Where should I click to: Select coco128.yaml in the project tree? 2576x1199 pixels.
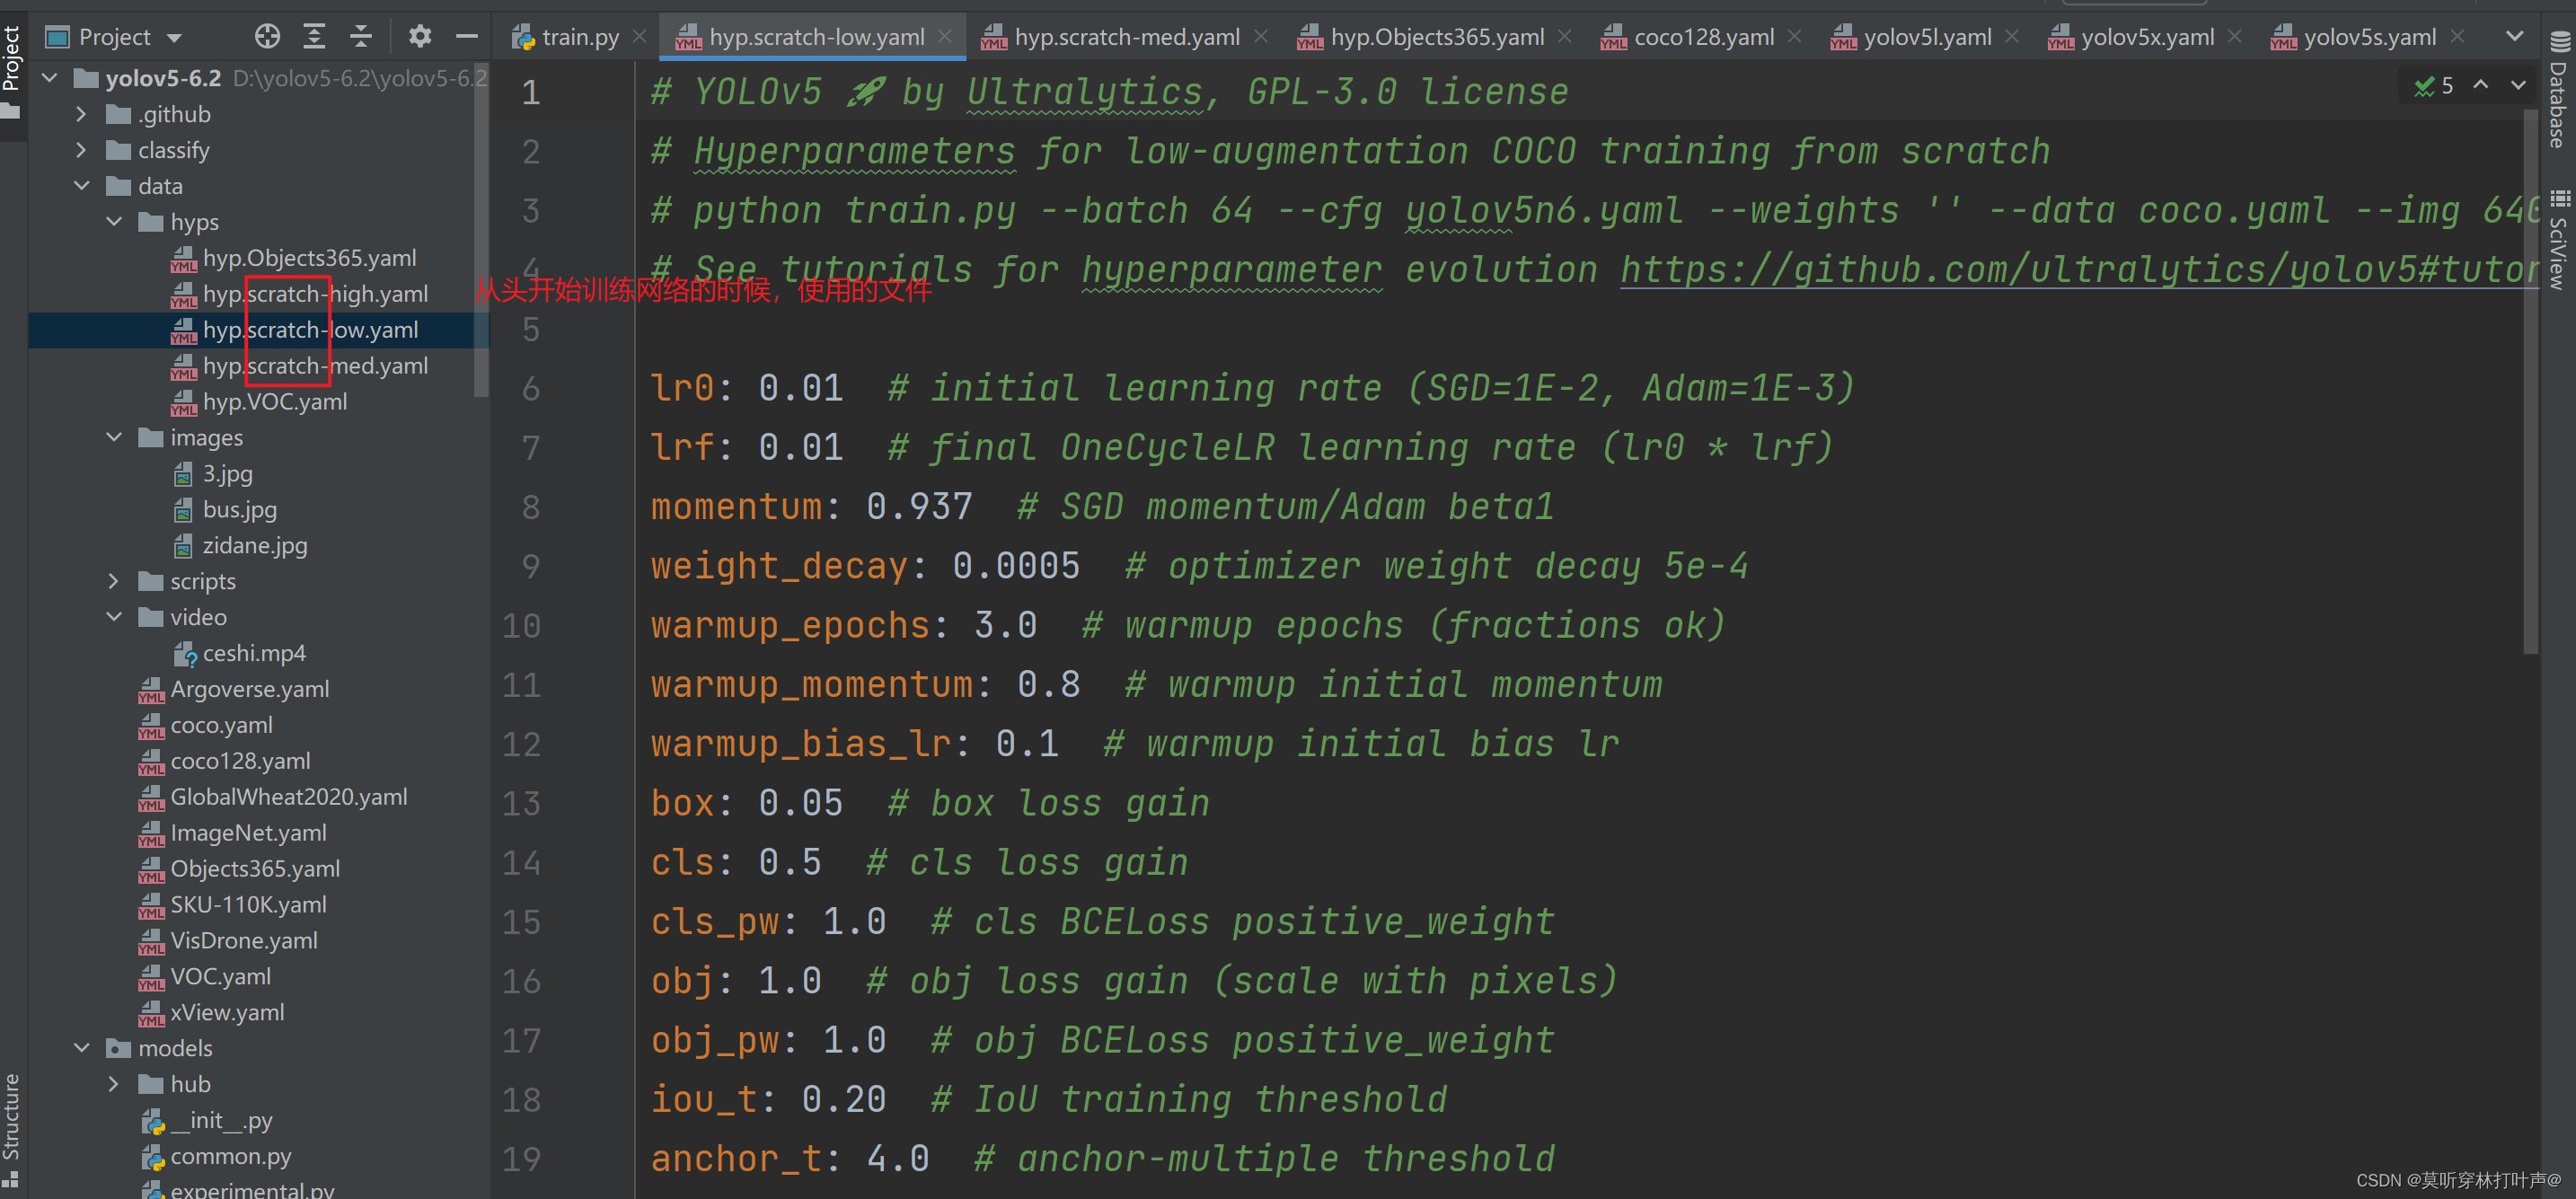pos(240,761)
